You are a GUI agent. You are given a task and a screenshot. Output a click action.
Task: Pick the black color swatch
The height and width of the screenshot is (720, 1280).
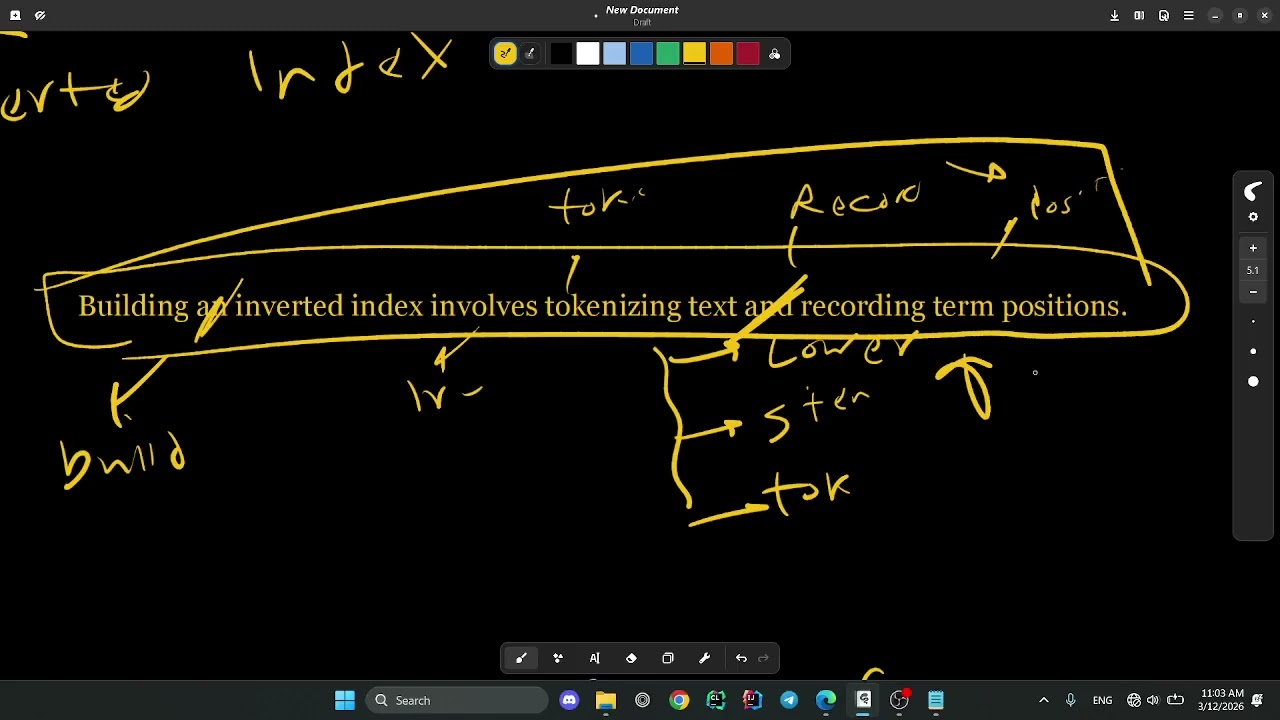tap(561, 54)
